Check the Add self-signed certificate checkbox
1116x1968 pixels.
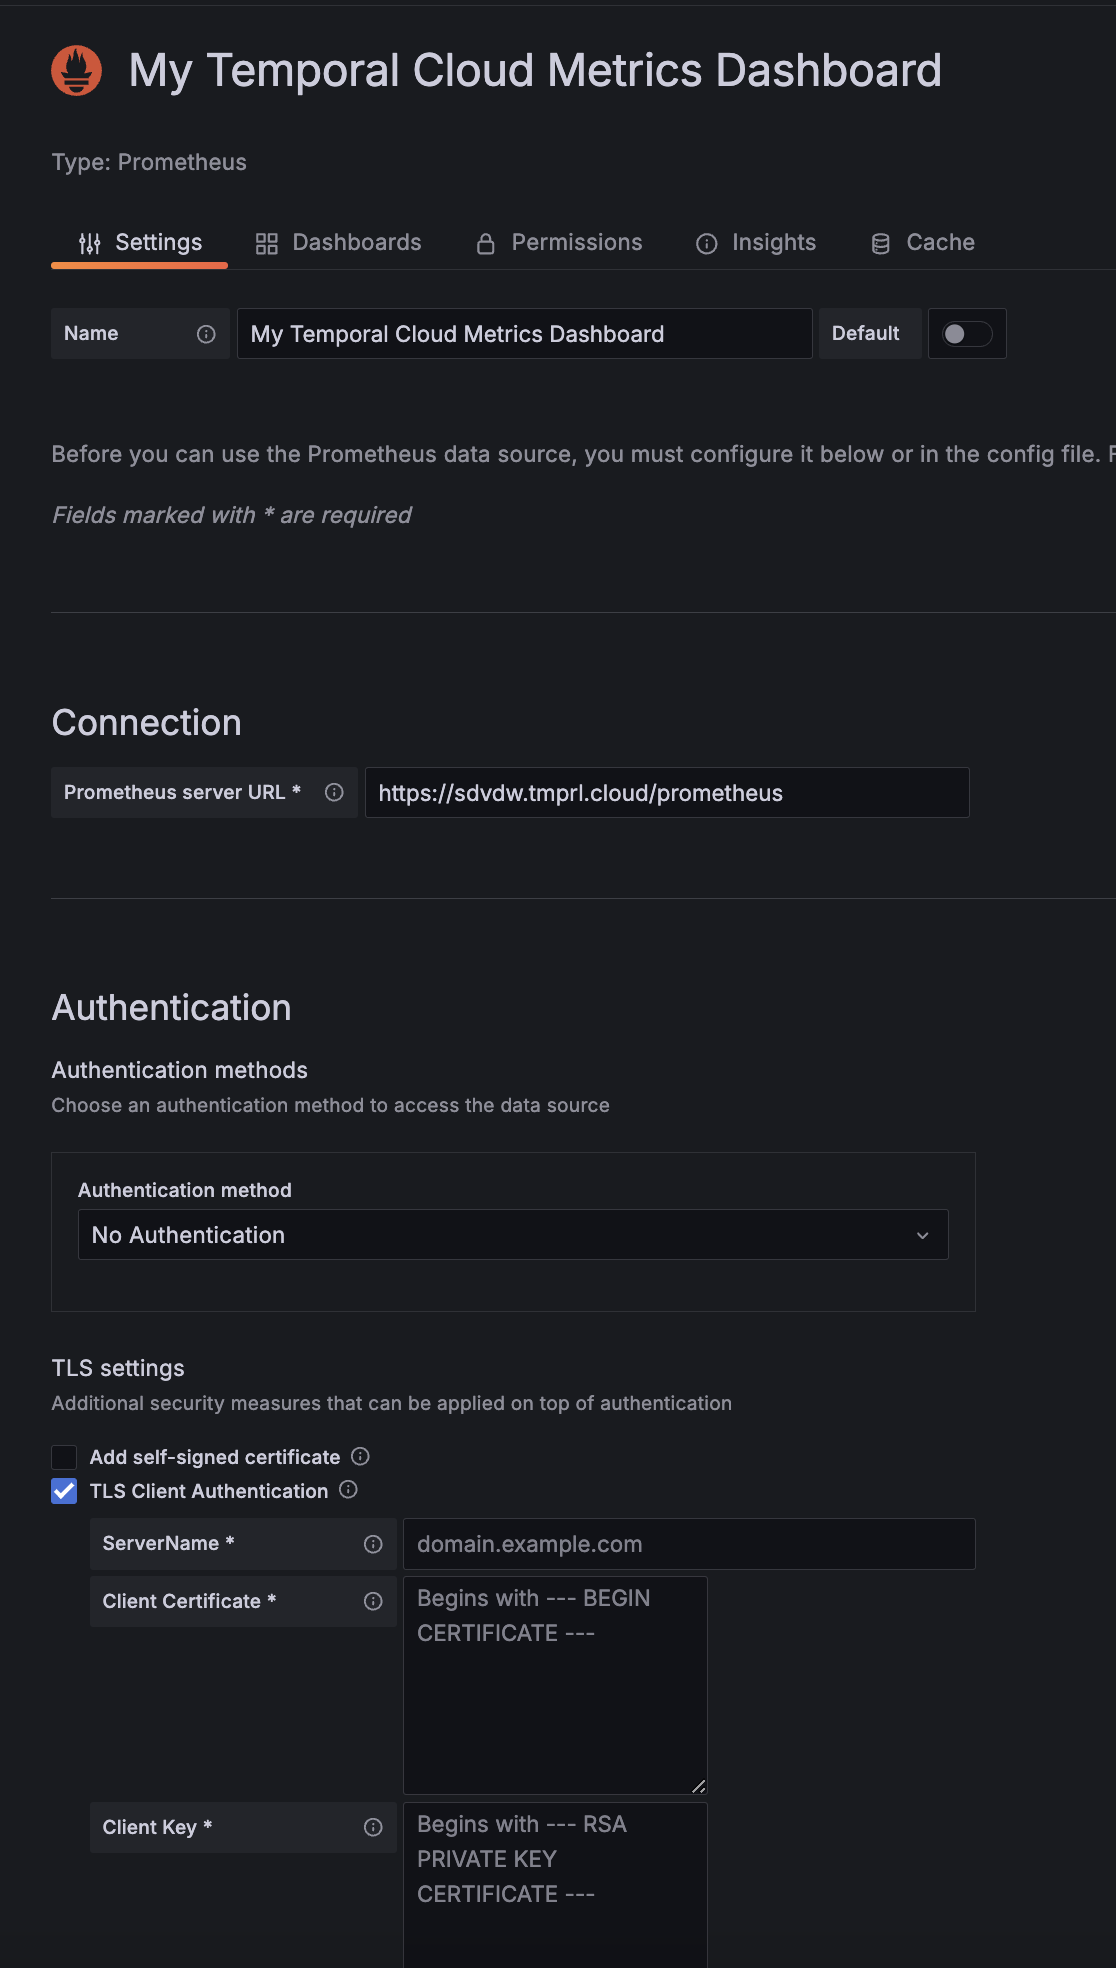pyautogui.click(x=64, y=1457)
